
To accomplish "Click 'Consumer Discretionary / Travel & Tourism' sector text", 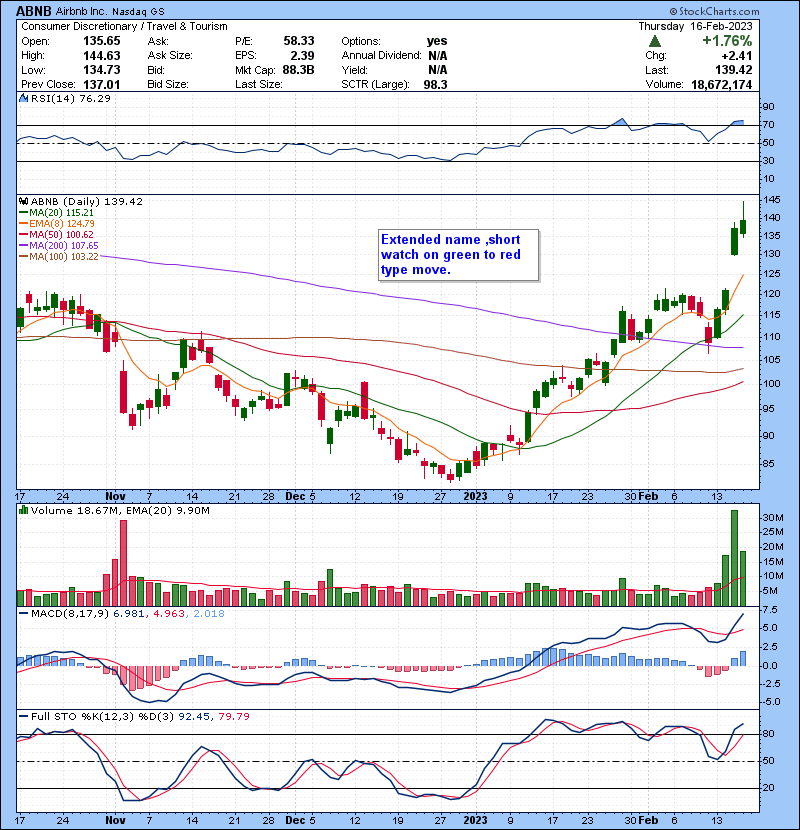I will click(x=124, y=26).
